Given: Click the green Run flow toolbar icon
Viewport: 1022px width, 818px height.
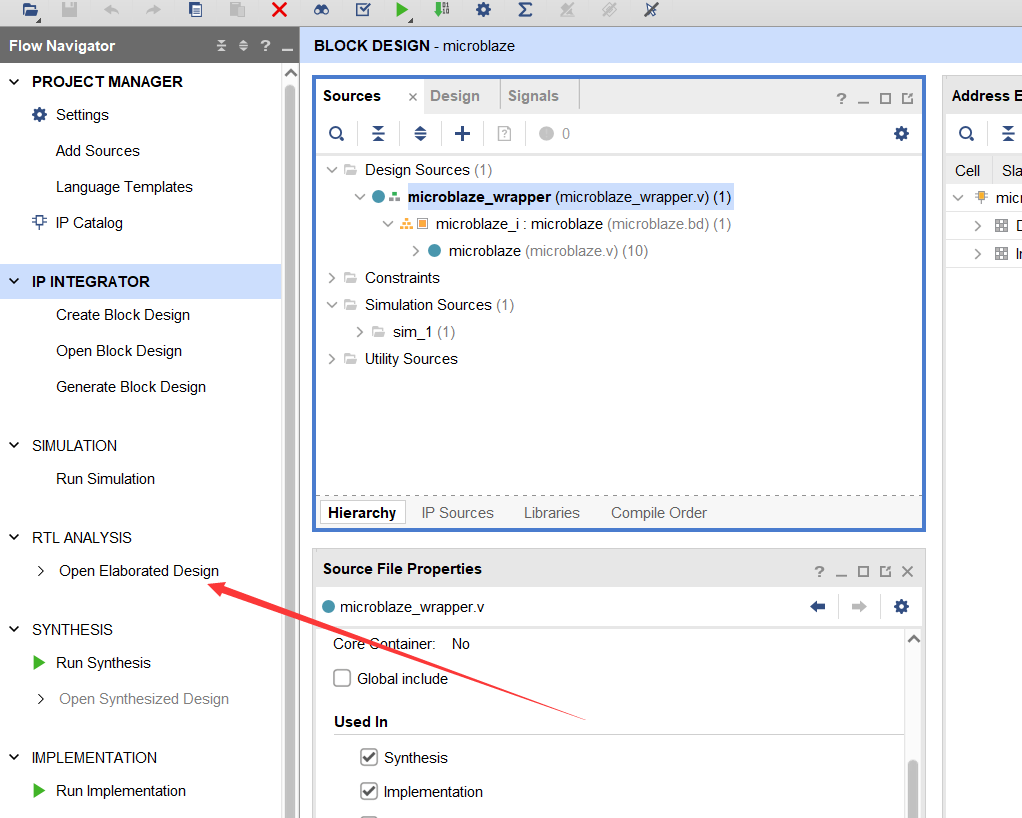Looking at the screenshot, I should 401,10.
